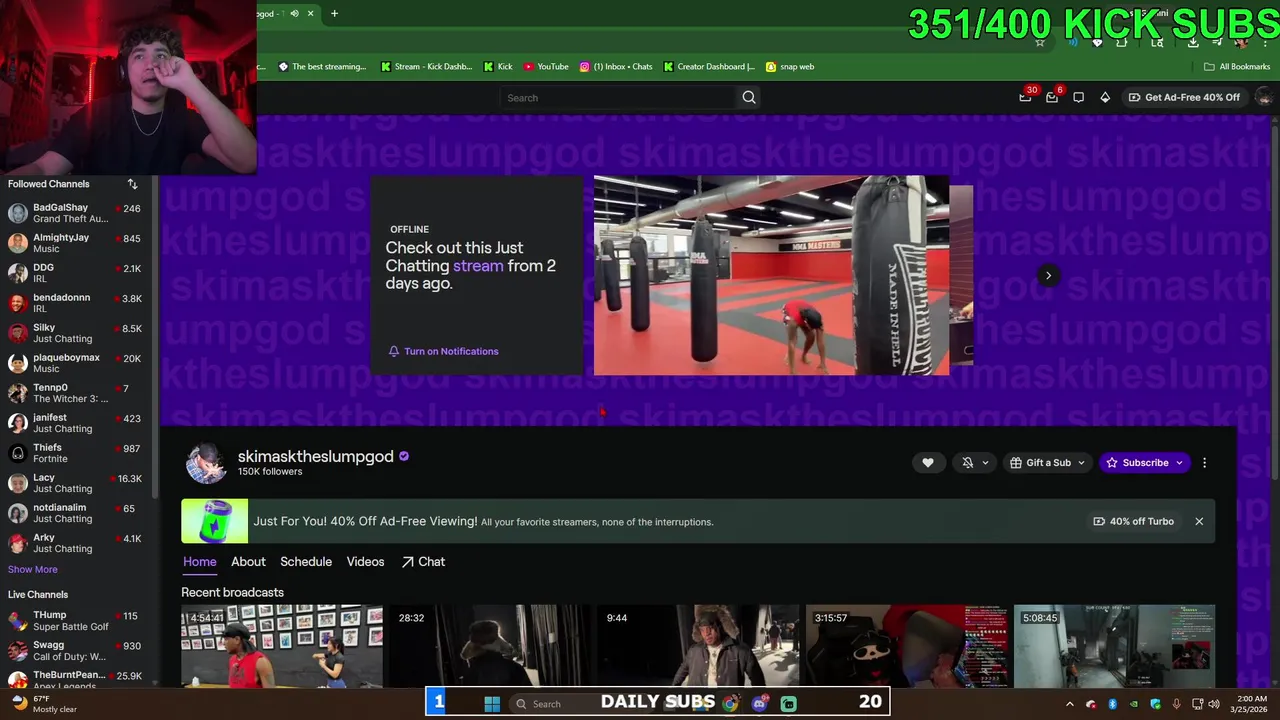
Task: Open the notifications icon showing 30
Action: coord(1026,96)
